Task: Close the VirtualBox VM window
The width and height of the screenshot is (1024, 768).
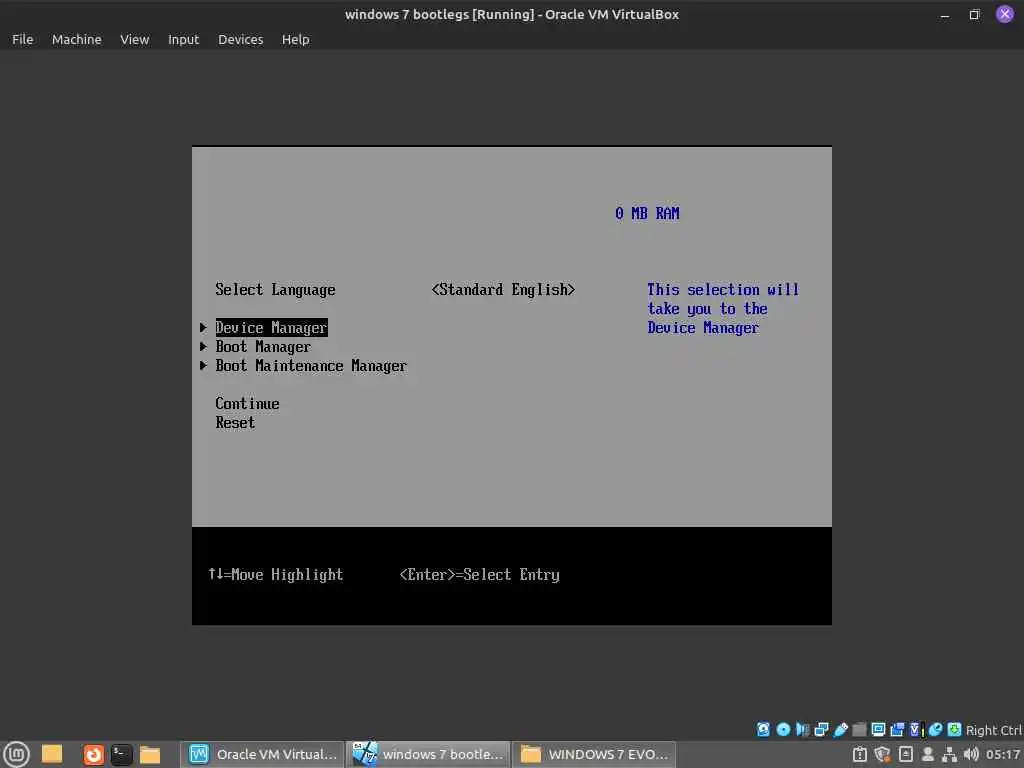Action: point(1004,14)
